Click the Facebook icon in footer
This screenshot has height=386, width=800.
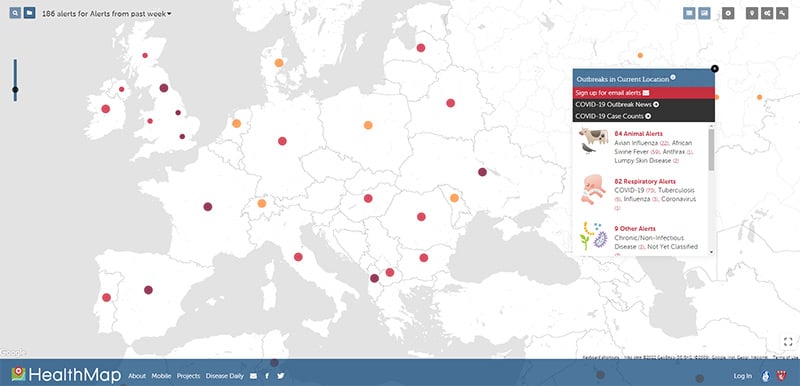click(x=267, y=376)
